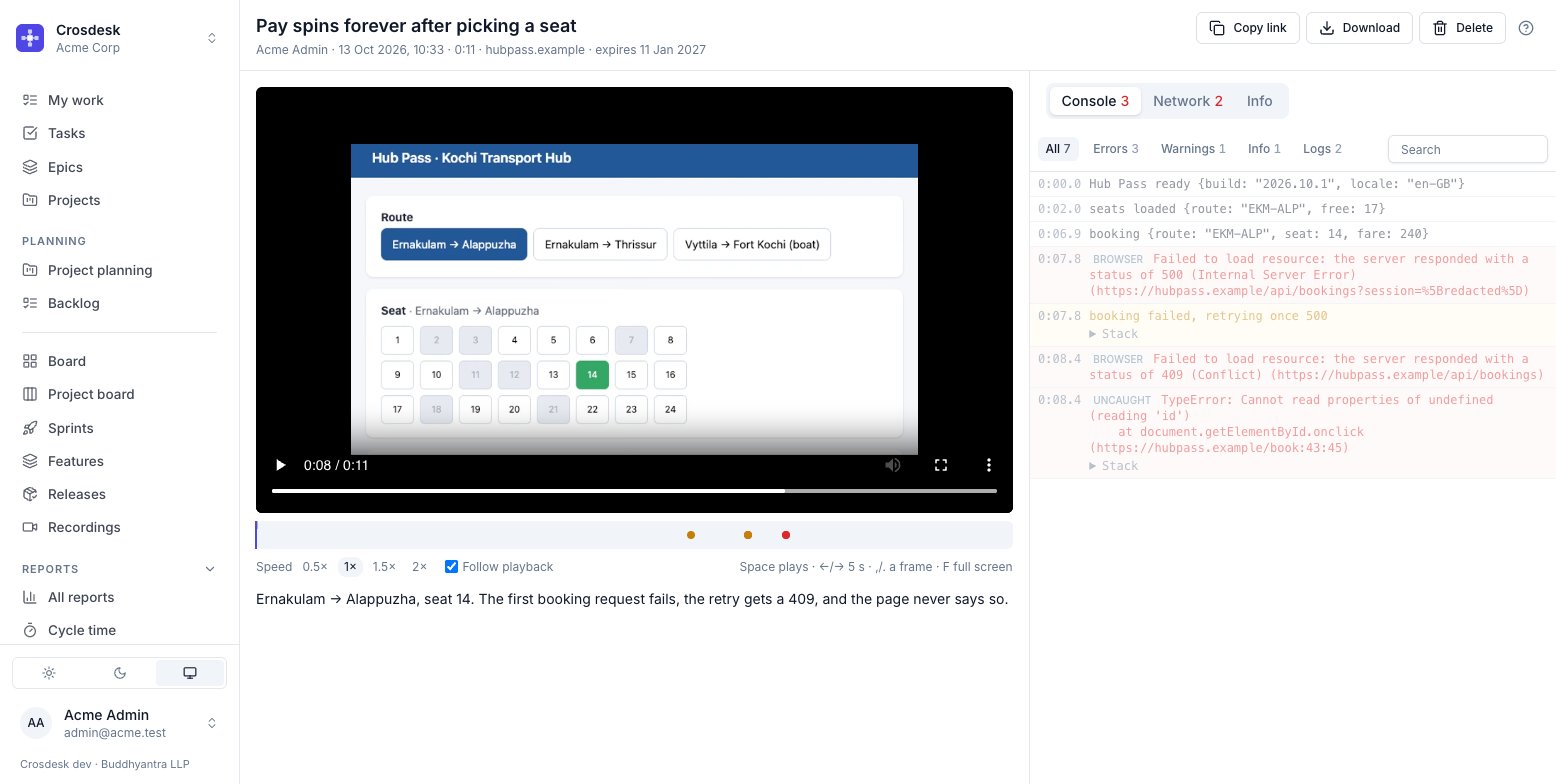Play the recording video

click(x=281, y=465)
